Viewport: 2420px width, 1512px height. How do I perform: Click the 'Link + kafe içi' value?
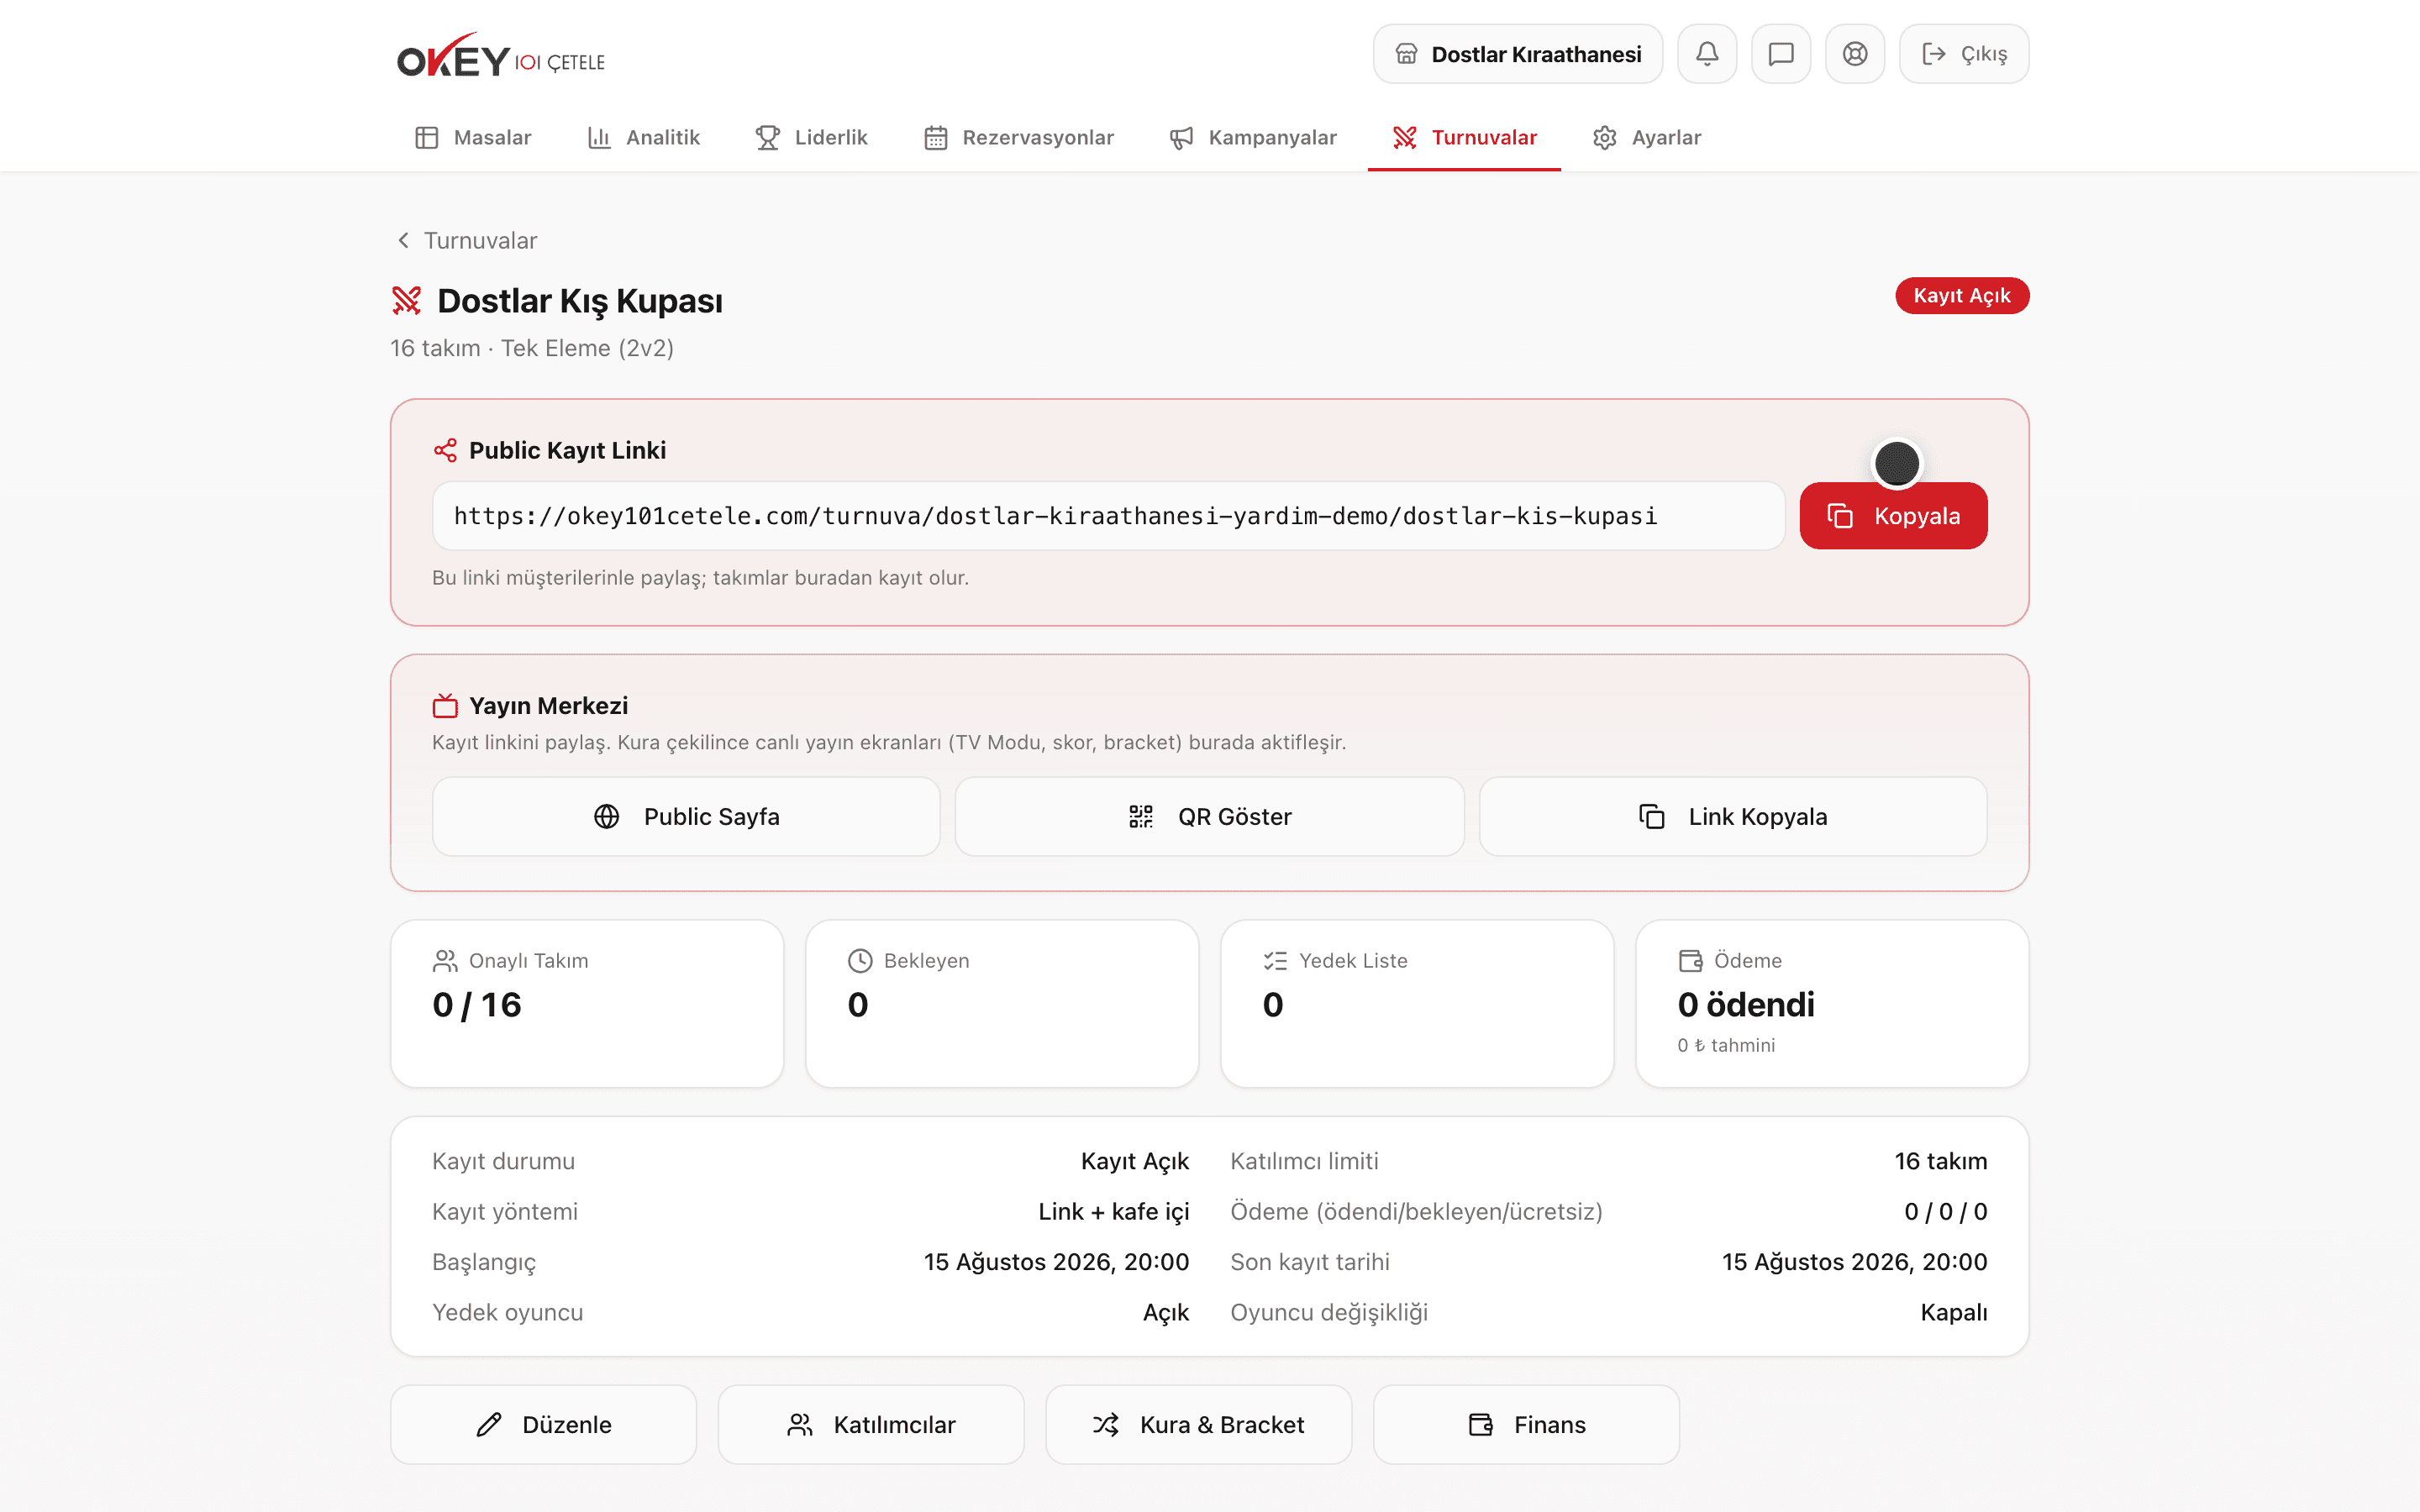(x=1113, y=1211)
